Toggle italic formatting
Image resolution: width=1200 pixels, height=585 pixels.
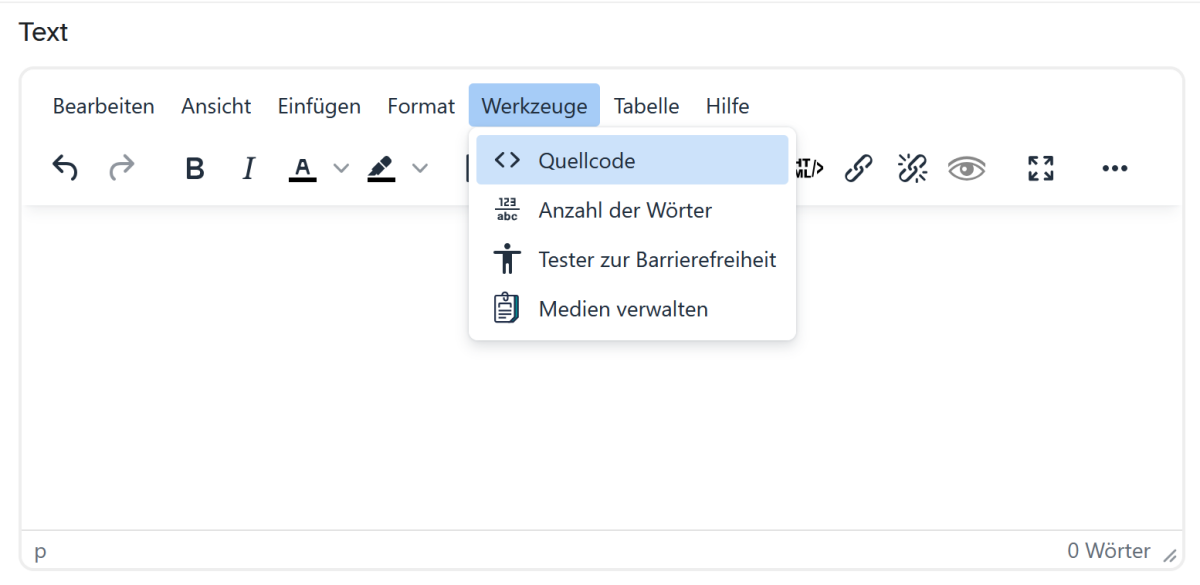click(249, 168)
